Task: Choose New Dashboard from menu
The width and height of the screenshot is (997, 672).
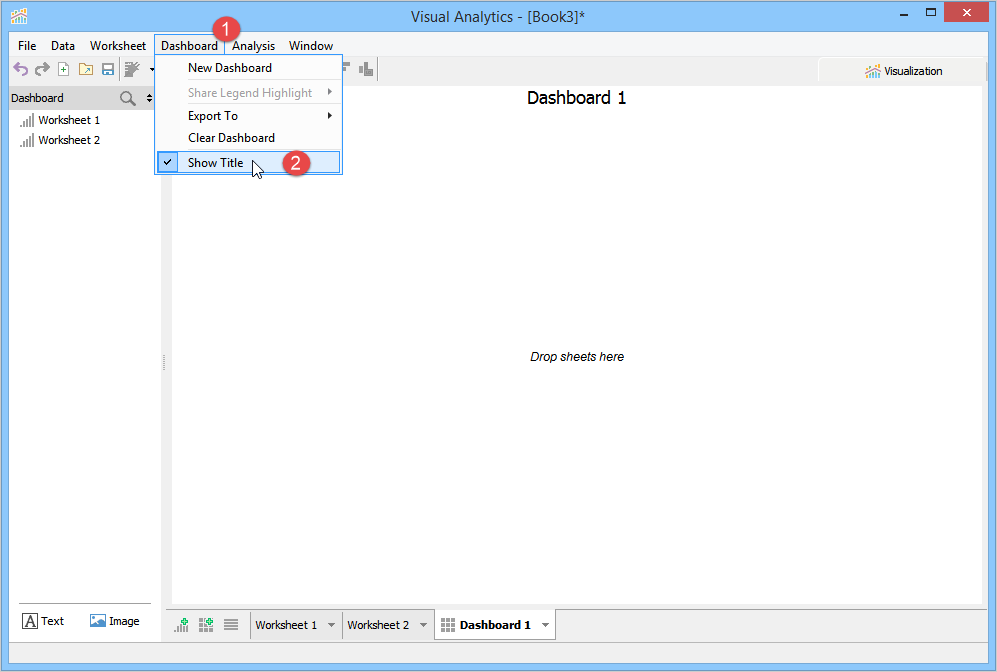Action: [248, 68]
